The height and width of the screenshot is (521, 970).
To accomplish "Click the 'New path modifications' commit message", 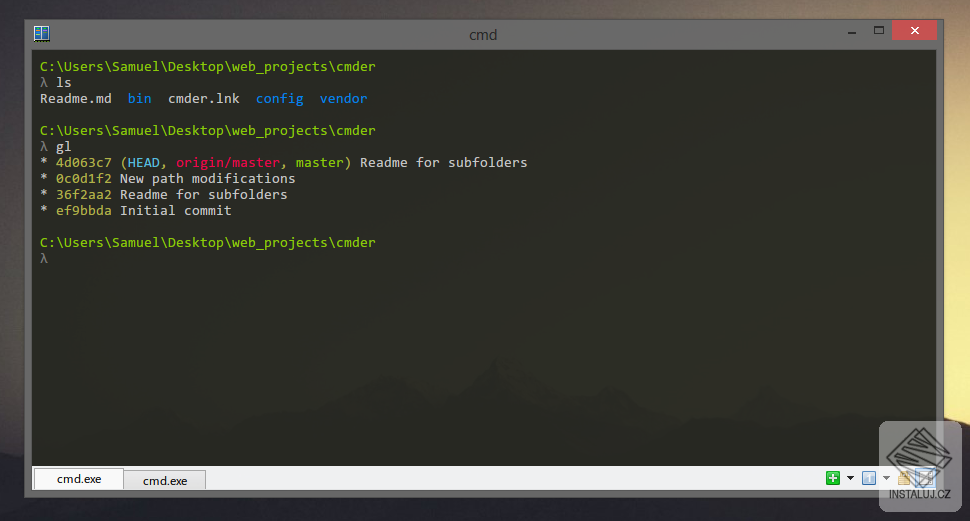I will [x=208, y=179].
